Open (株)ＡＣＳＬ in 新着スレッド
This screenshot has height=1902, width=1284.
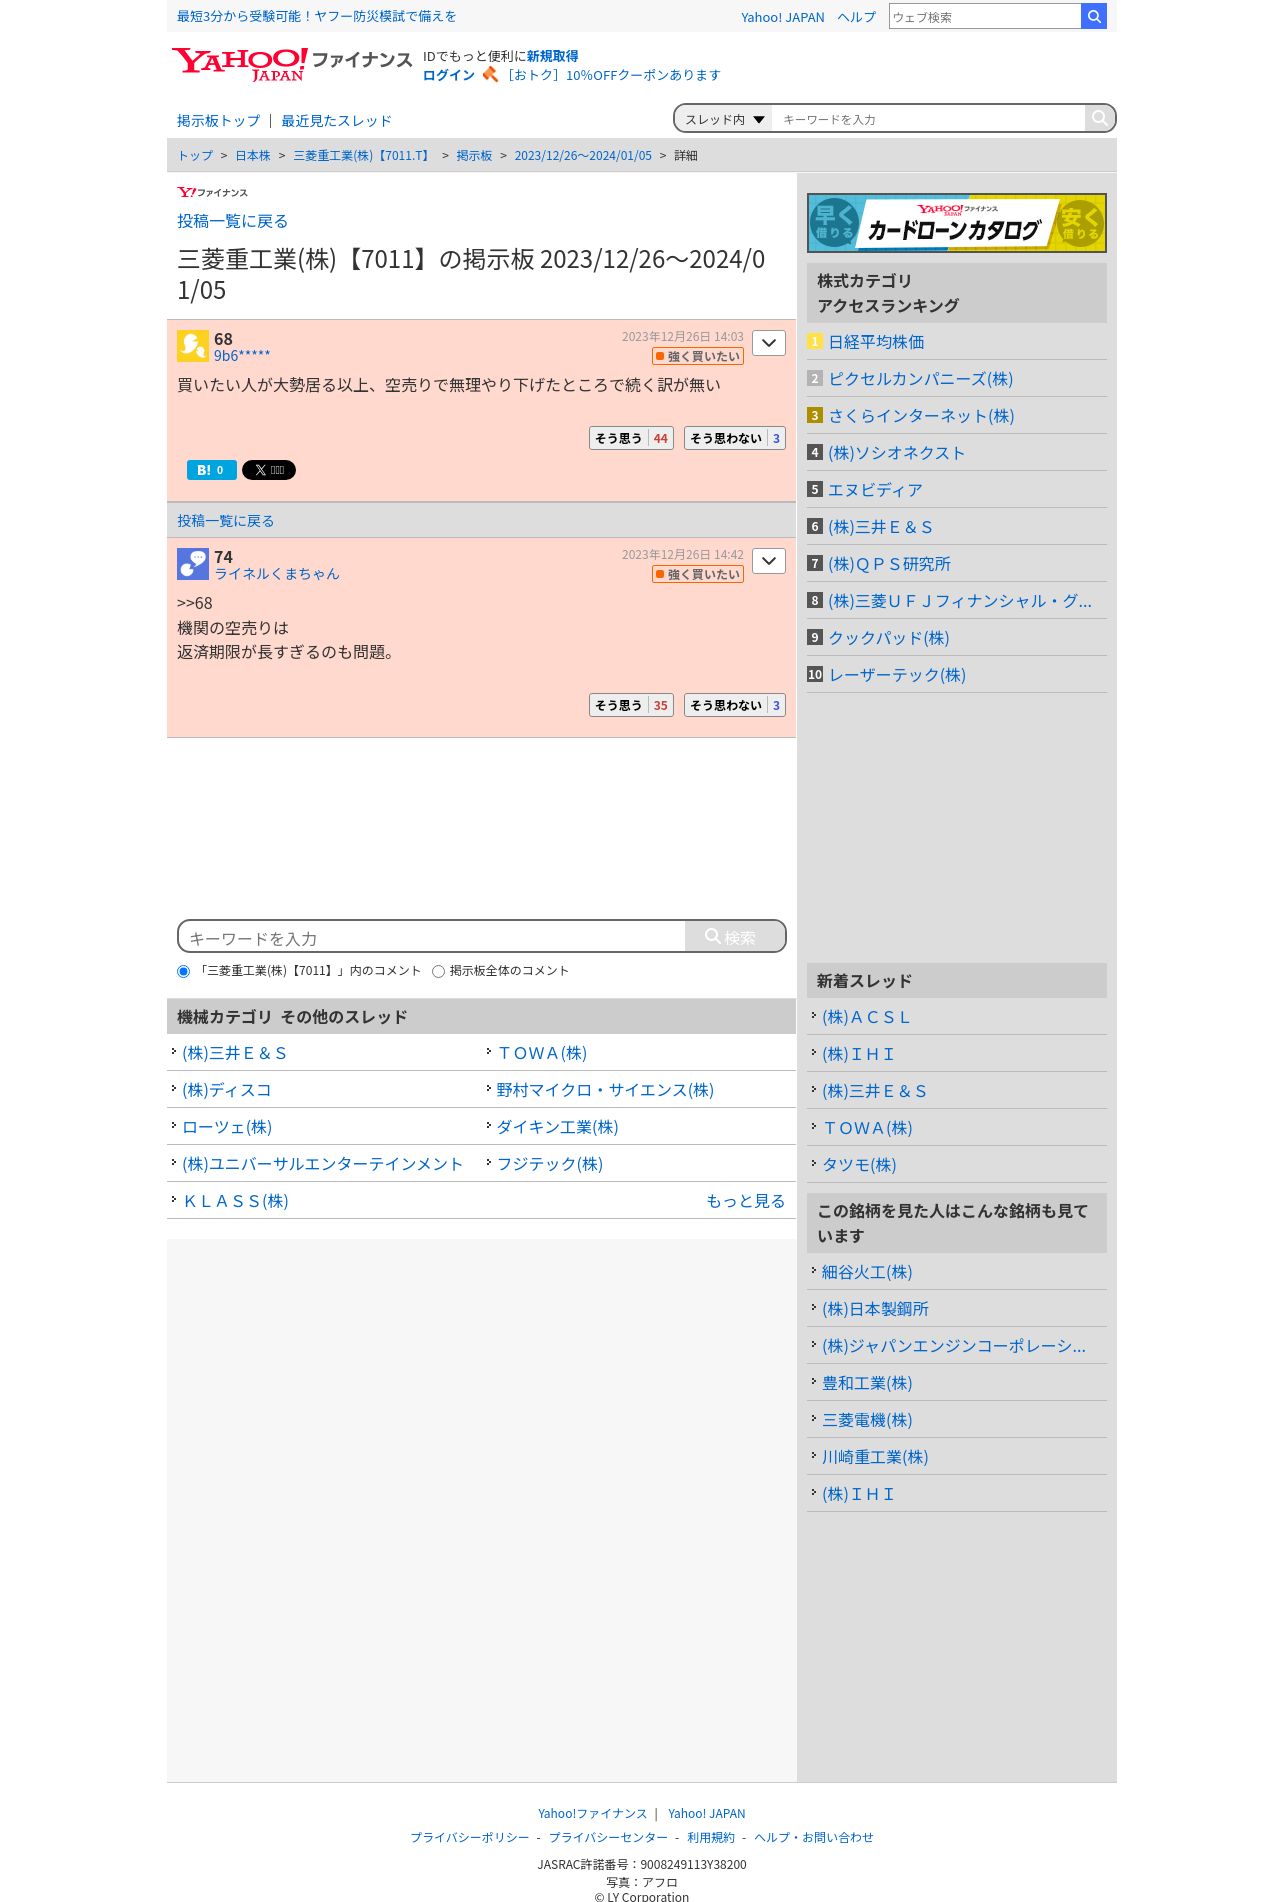click(866, 1017)
